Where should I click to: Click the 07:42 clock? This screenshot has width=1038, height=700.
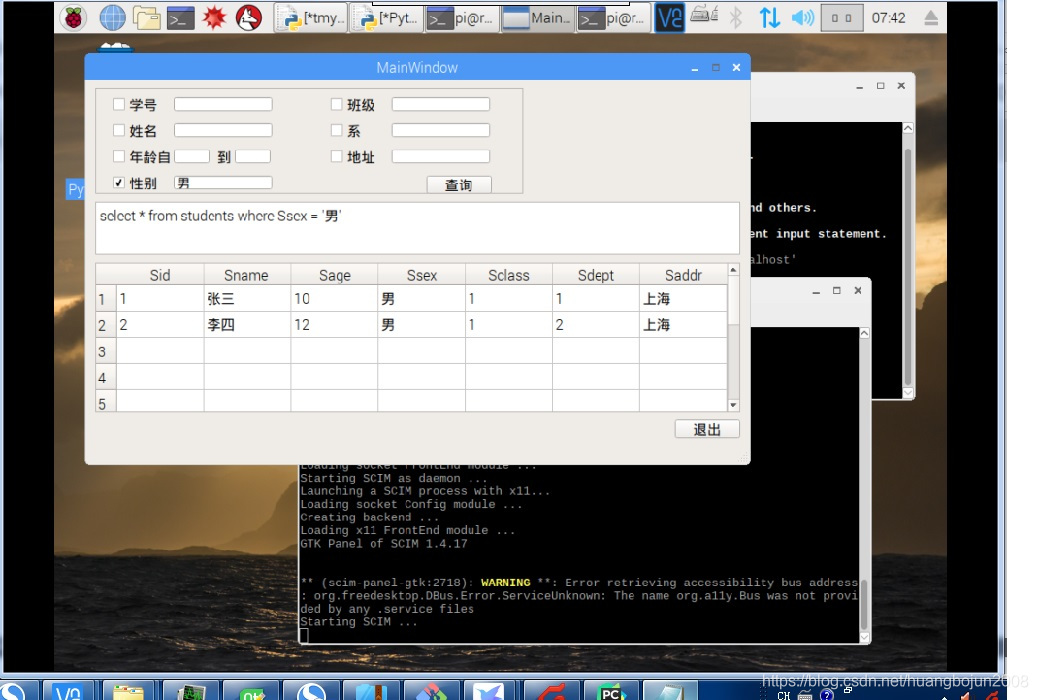pos(888,18)
